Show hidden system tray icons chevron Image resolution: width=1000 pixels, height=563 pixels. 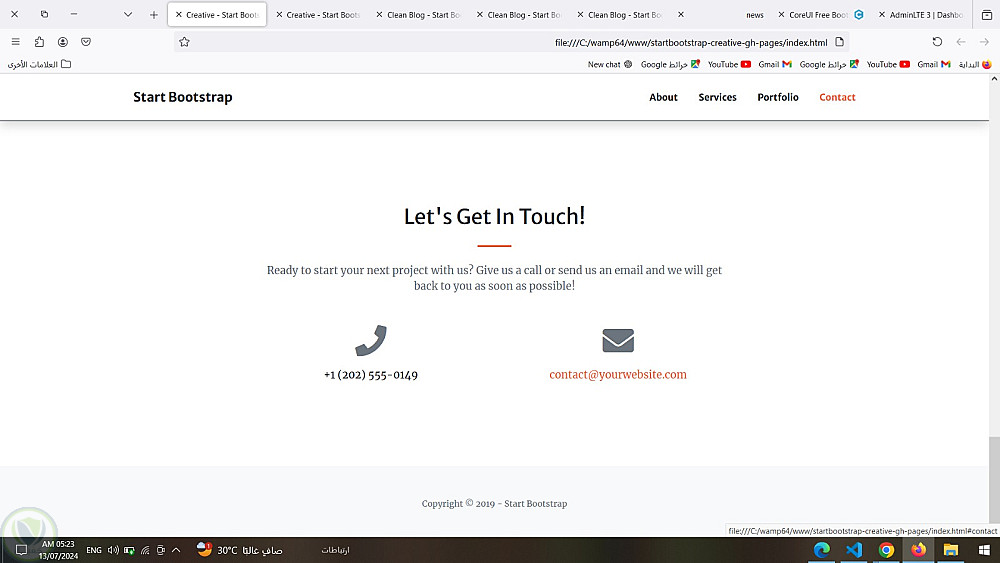tap(176, 550)
